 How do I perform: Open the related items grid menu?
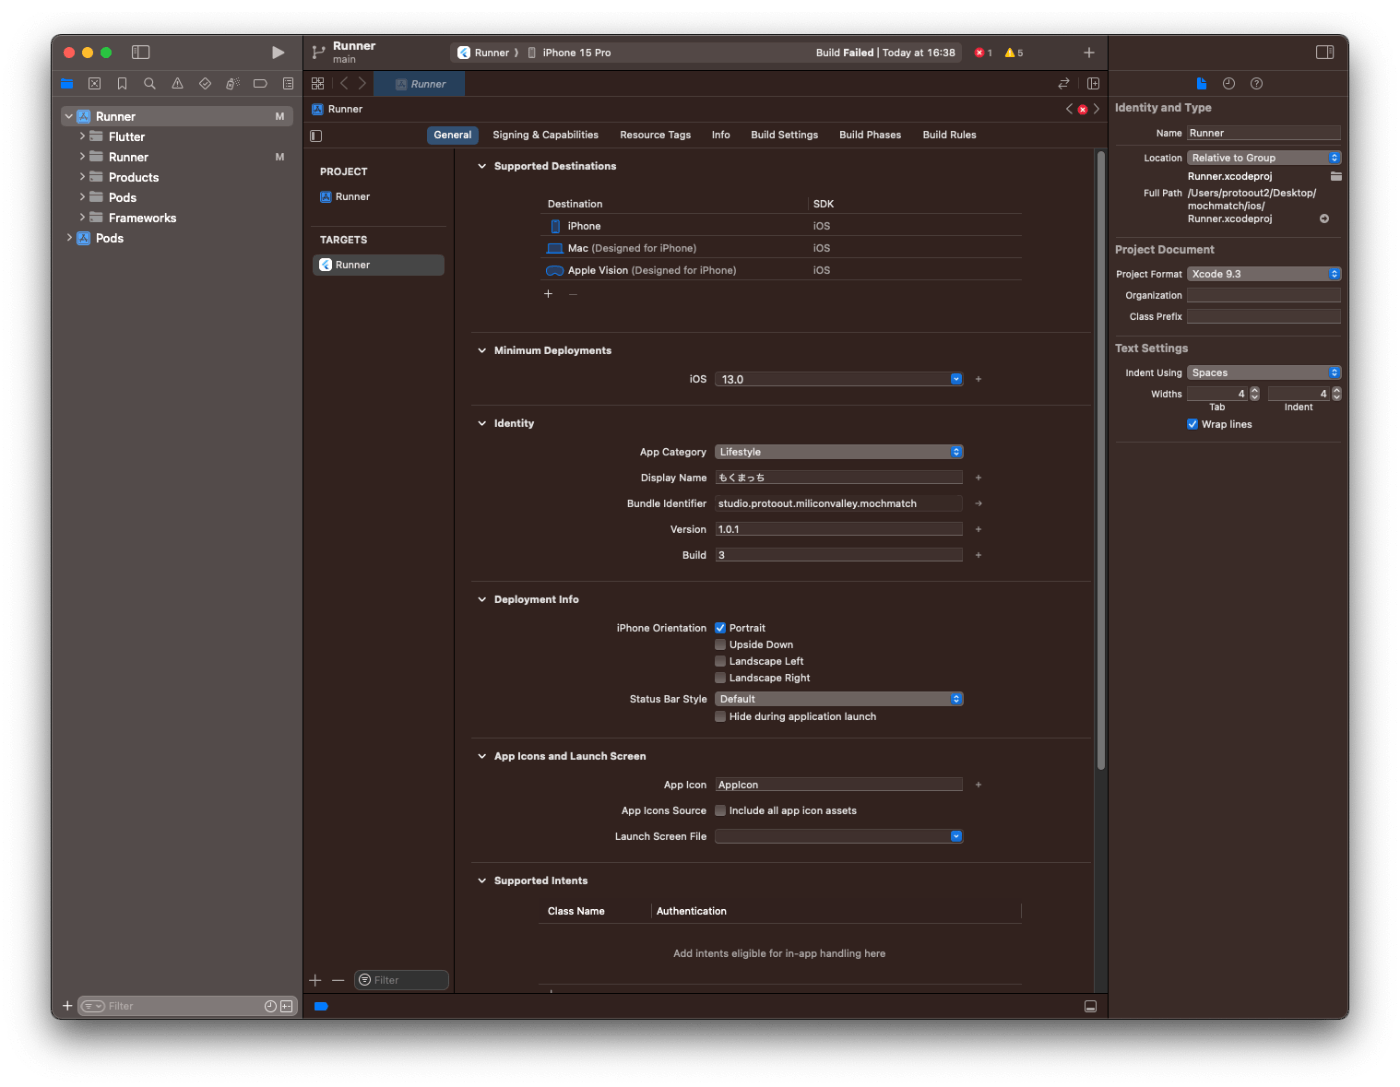(318, 84)
